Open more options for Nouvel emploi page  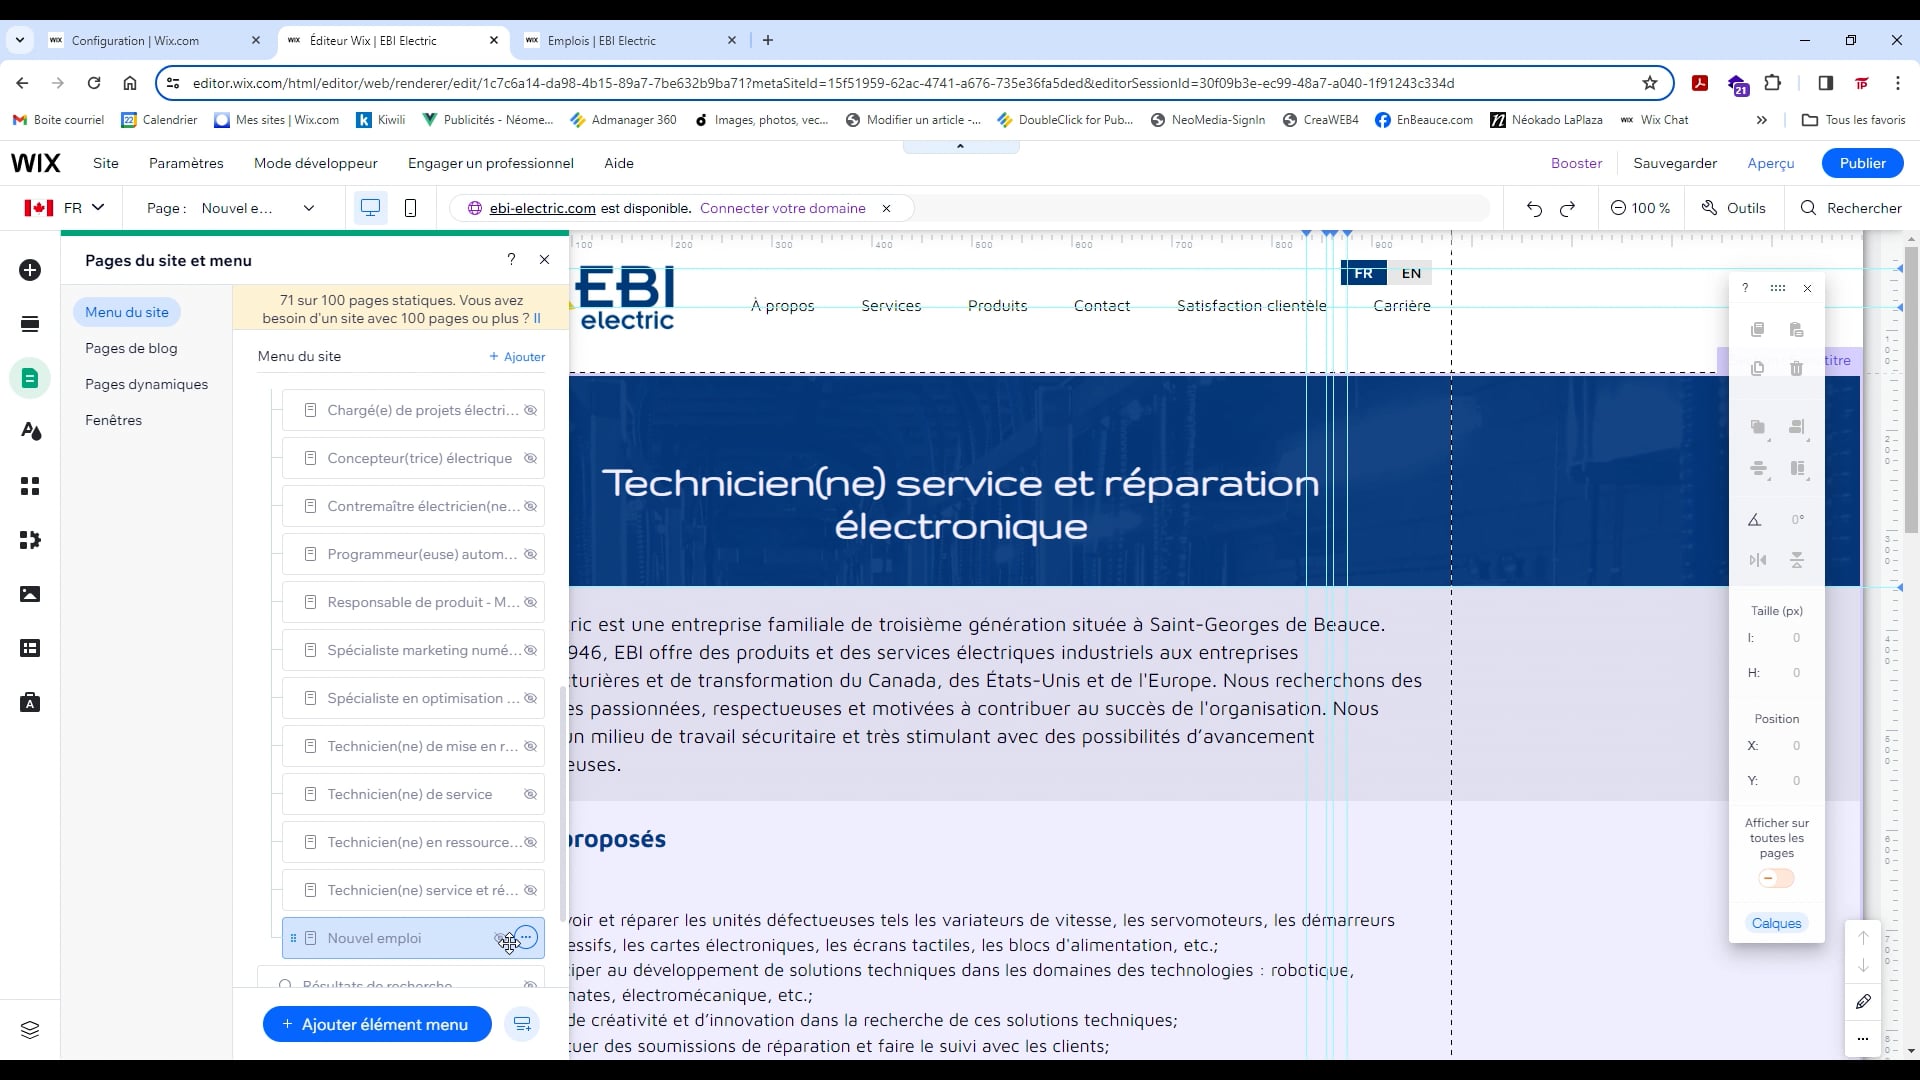[x=526, y=937]
